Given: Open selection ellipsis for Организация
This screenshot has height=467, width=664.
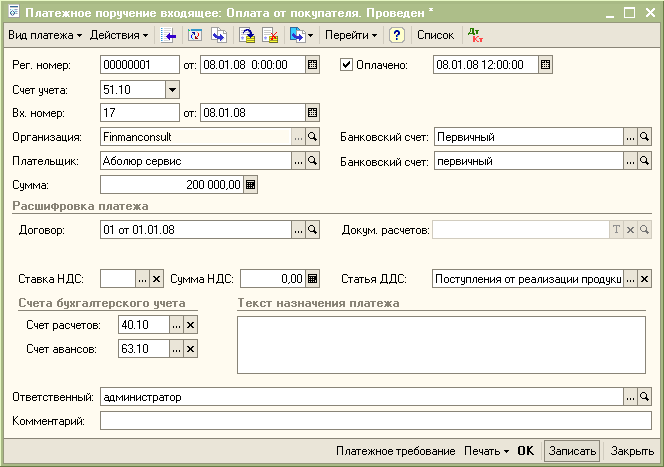Looking at the screenshot, I should pyautogui.click(x=299, y=137).
